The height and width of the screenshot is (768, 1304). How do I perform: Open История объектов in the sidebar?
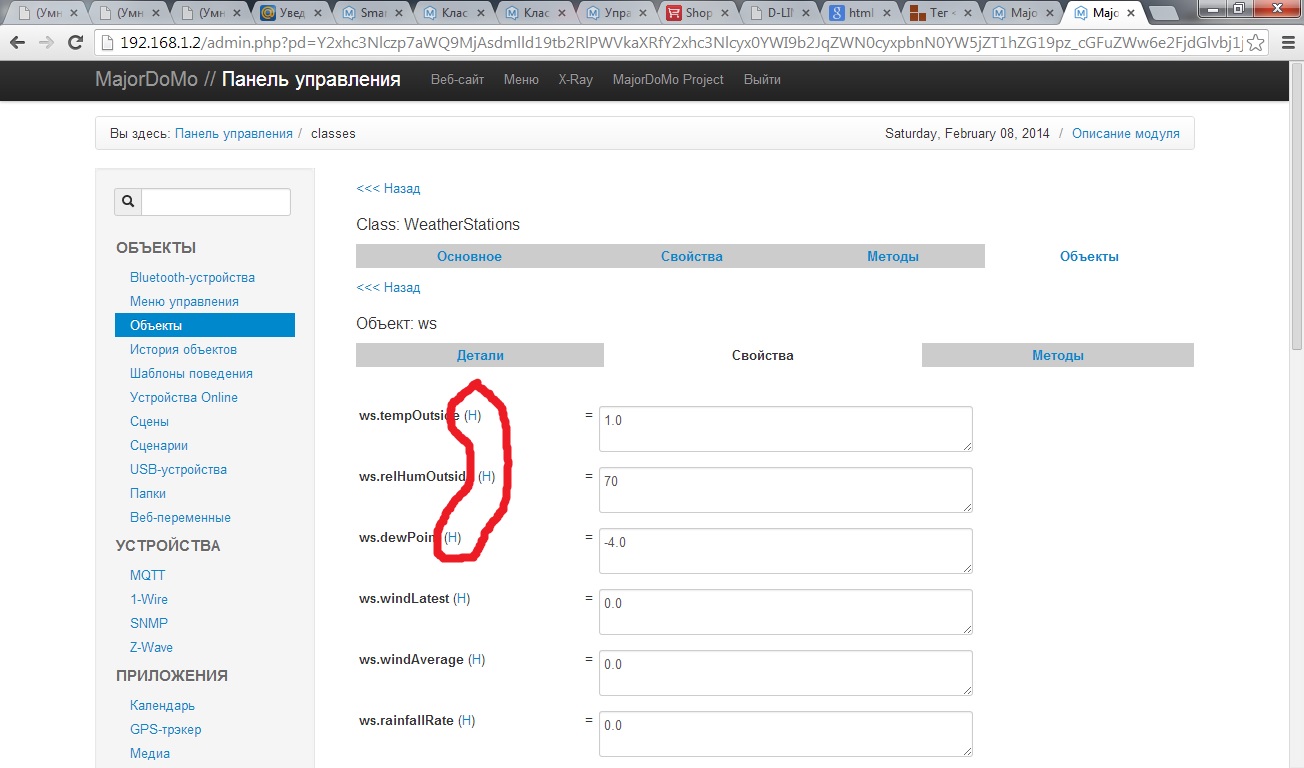point(183,349)
